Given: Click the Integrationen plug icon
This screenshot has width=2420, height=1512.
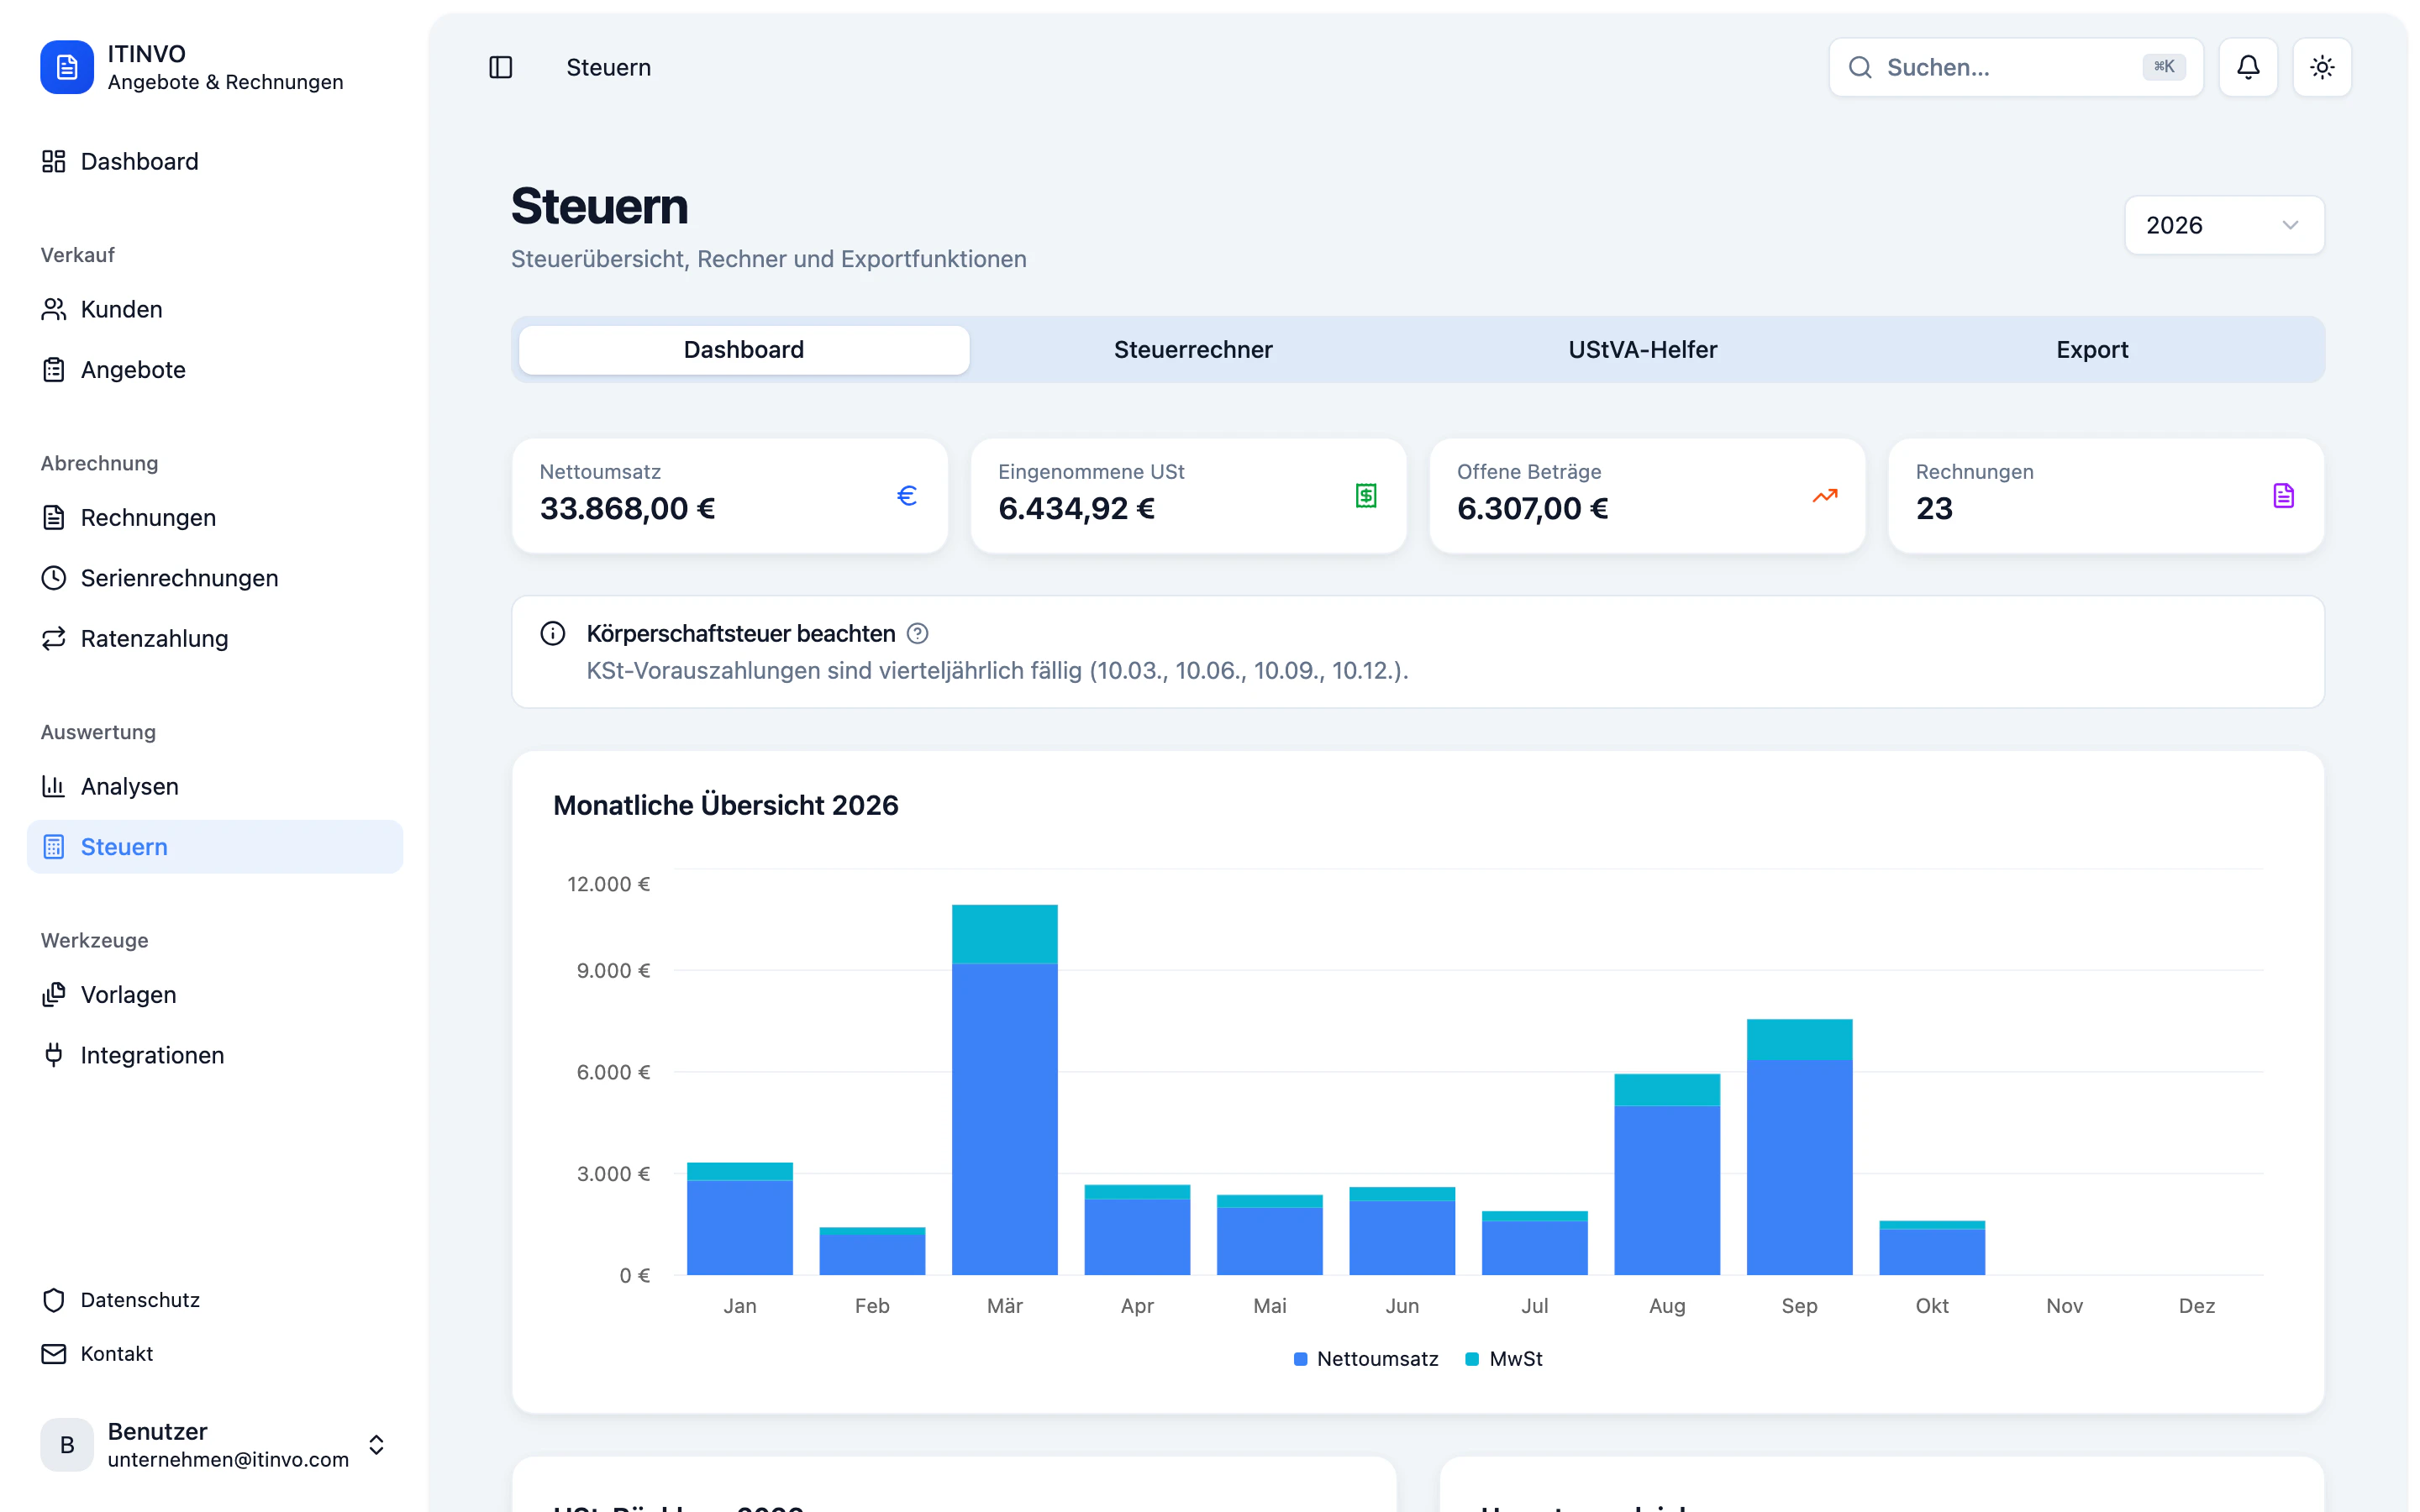Looking at the screenshot, I should [x=54, y=1055].
